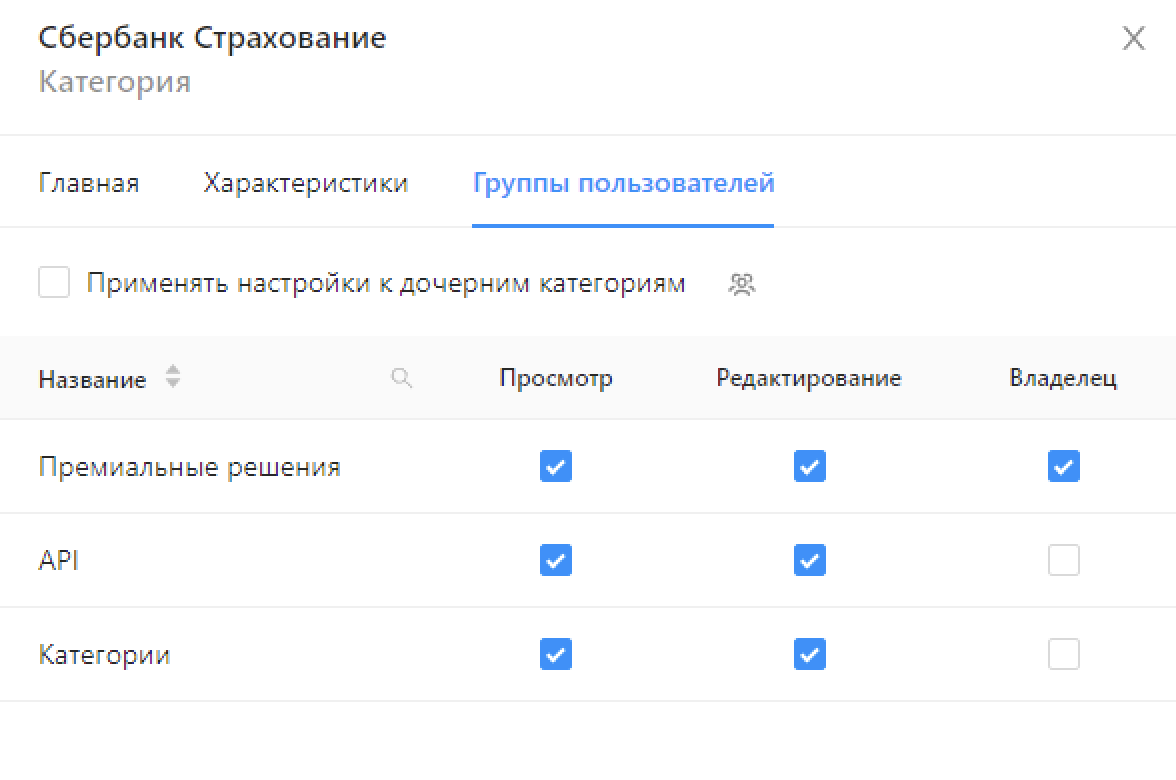Click the API group row name
Screen dimensions: 1176x780
click(x=58, y=561)
